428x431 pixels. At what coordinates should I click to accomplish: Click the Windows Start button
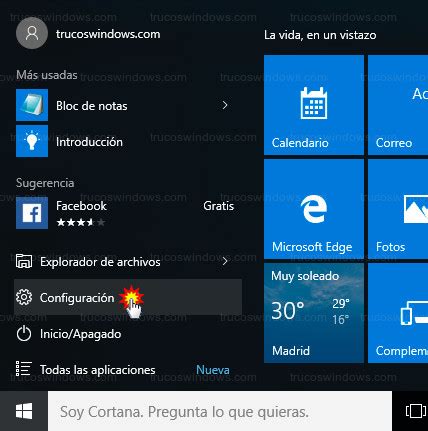[x=24, y=411]
